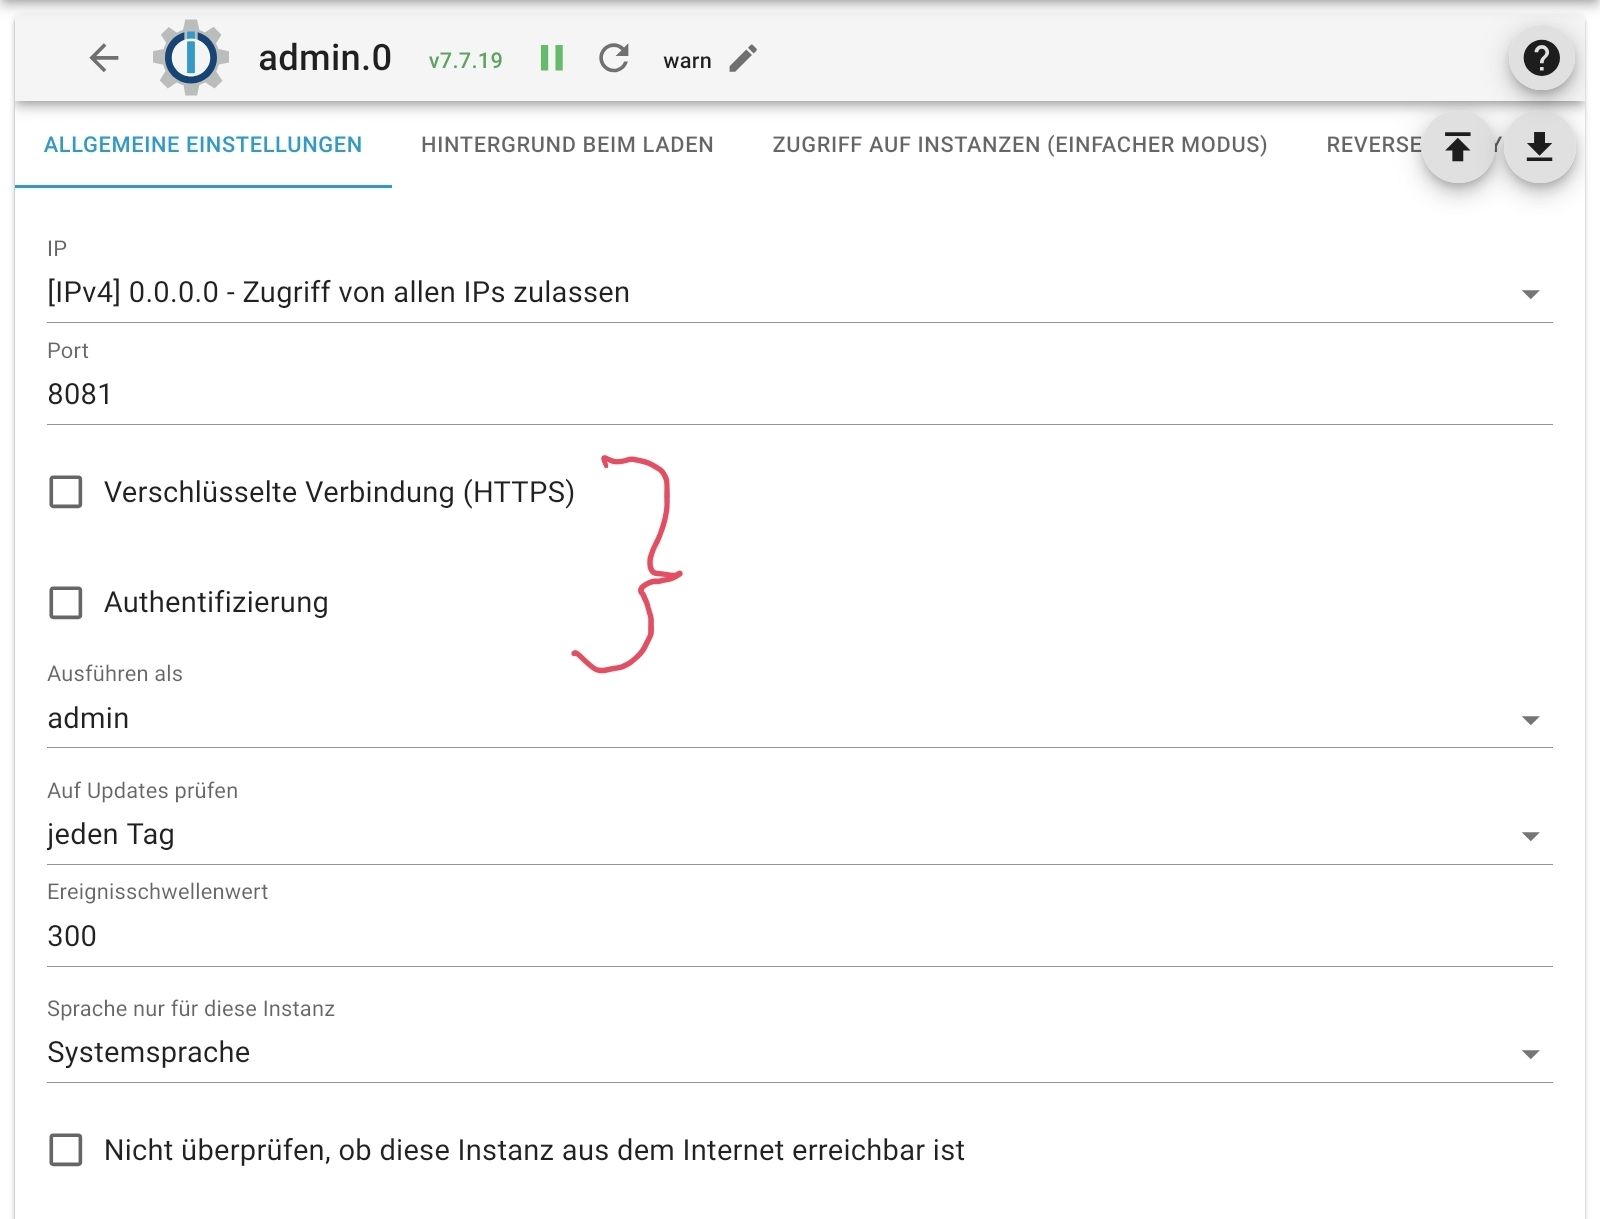Viewport: 1600px width, 1219px height.
Task: Check 'Nicht überprüfen, ob diese Instanz erreichbar ist'
Action: coord(65,1151)
